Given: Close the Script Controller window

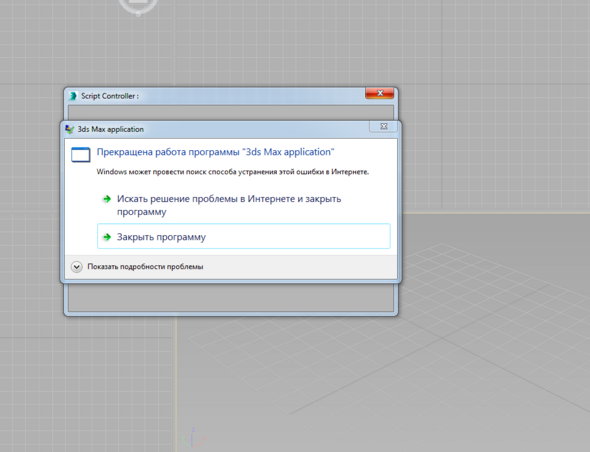Looking at the screenshot, I should click(380, 93).
